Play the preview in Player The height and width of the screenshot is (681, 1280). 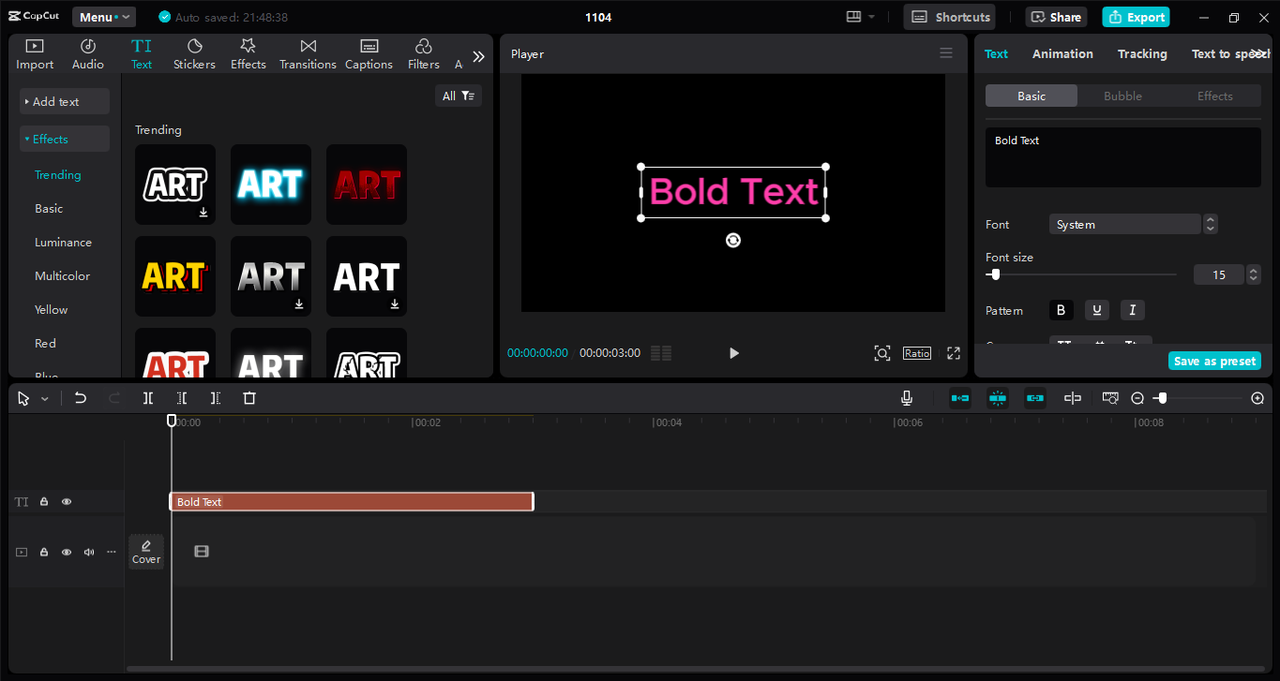point(734,353)
